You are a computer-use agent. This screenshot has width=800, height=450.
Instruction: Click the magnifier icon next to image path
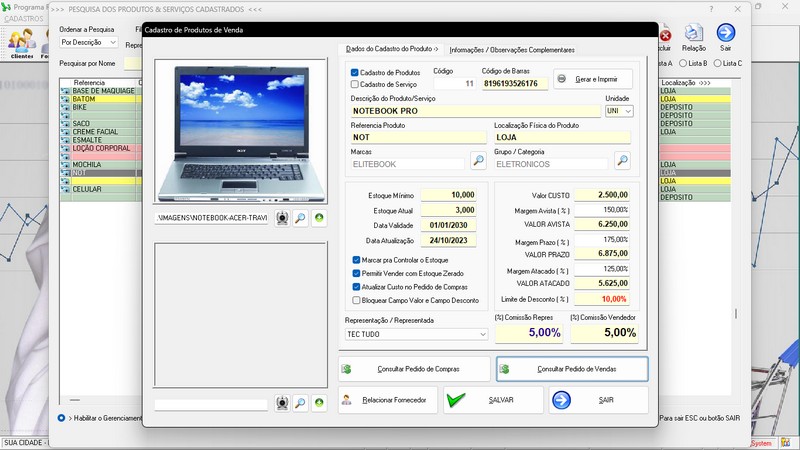click(x=300, y=218)
